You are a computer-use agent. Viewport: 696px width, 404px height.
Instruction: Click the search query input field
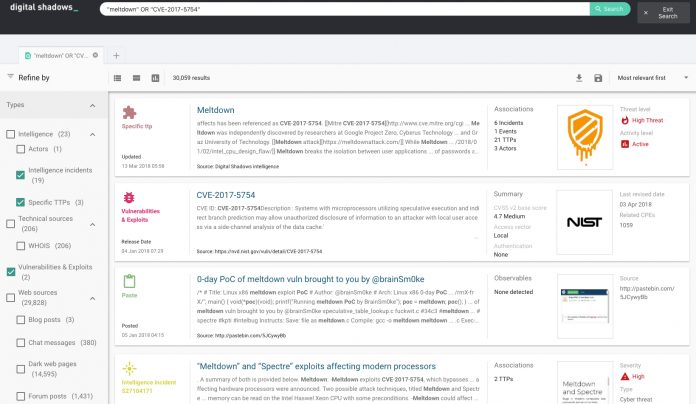(x=345, y=9)
